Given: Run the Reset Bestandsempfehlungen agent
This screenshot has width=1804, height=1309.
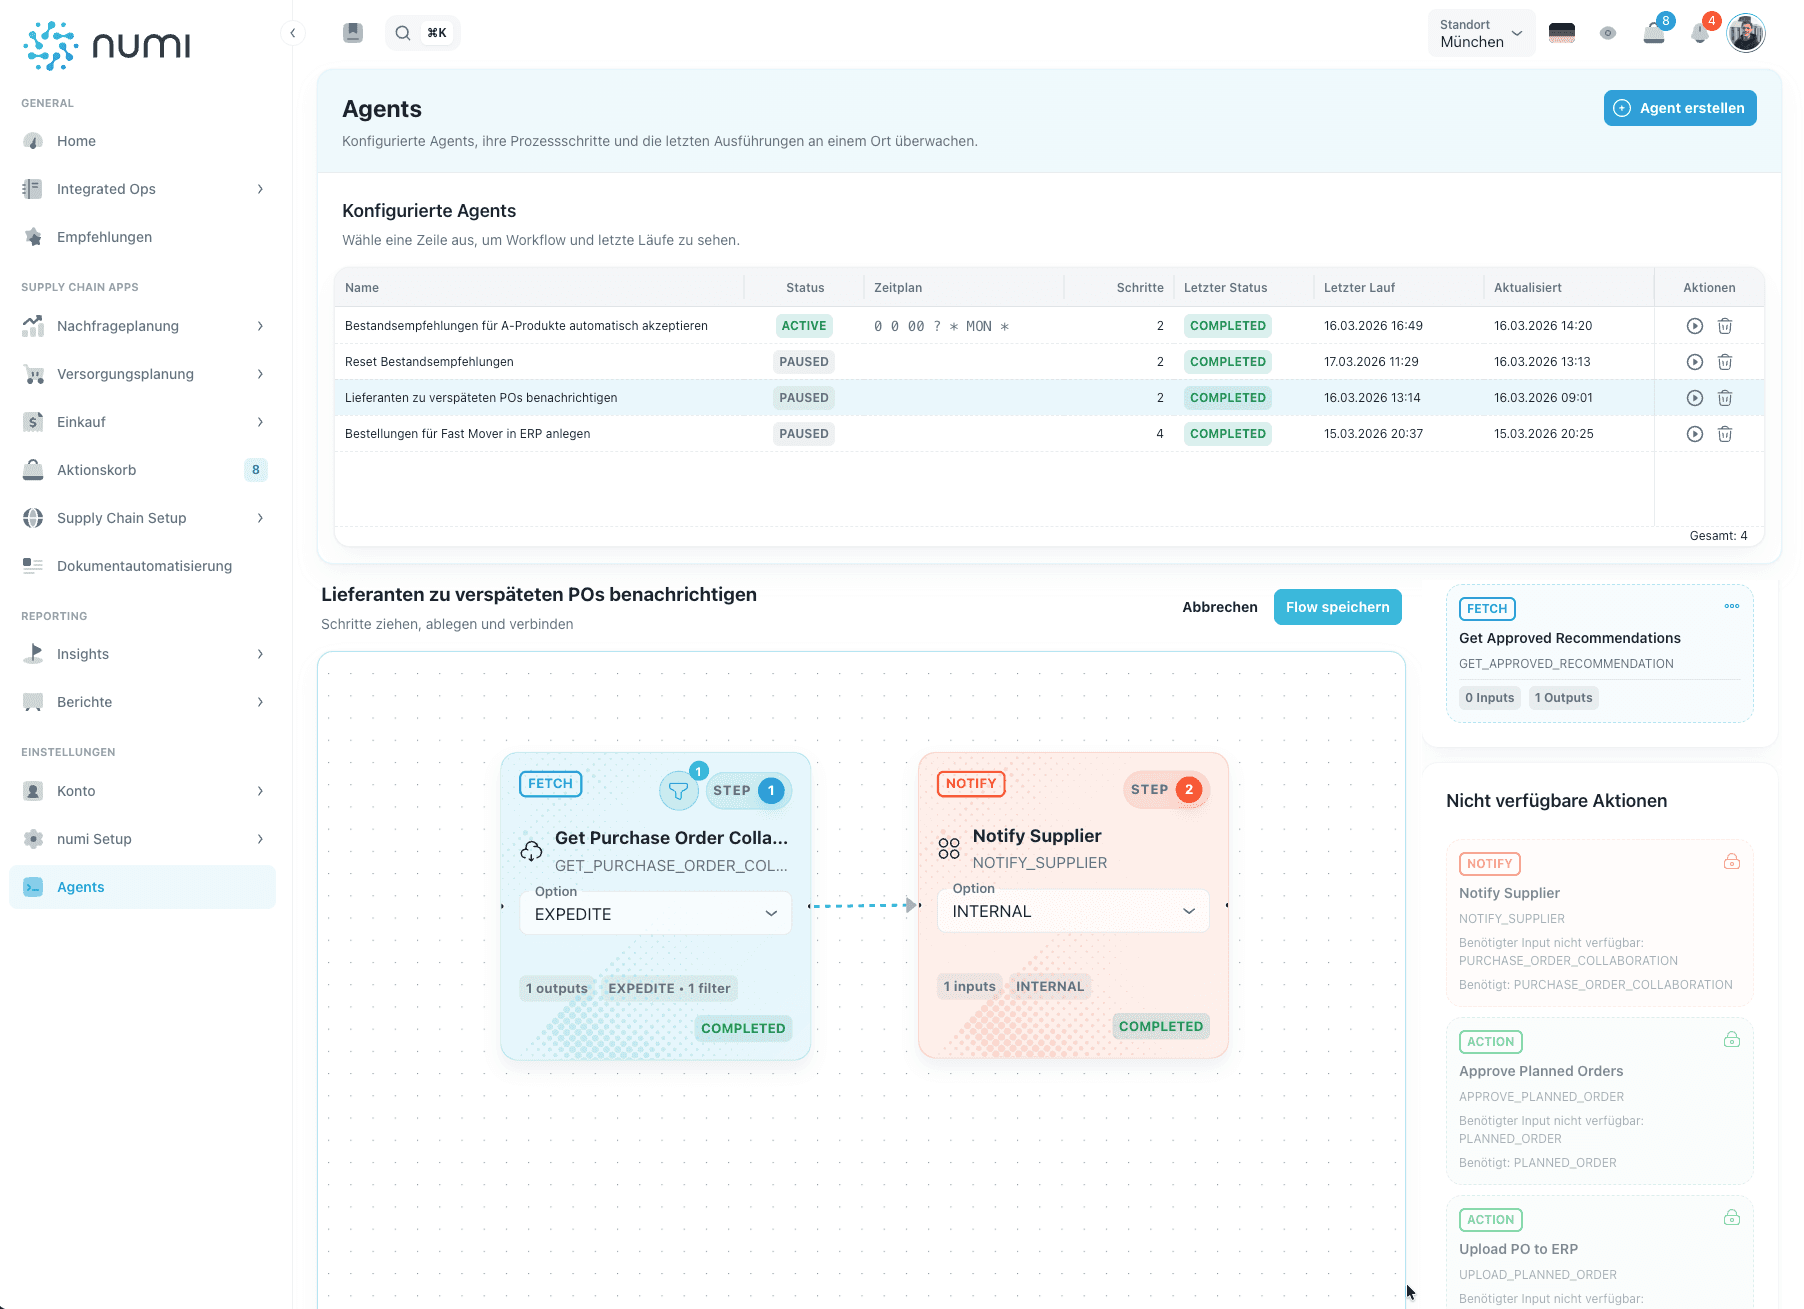Looking at the screenshot, I should [x=1694, y=362].
